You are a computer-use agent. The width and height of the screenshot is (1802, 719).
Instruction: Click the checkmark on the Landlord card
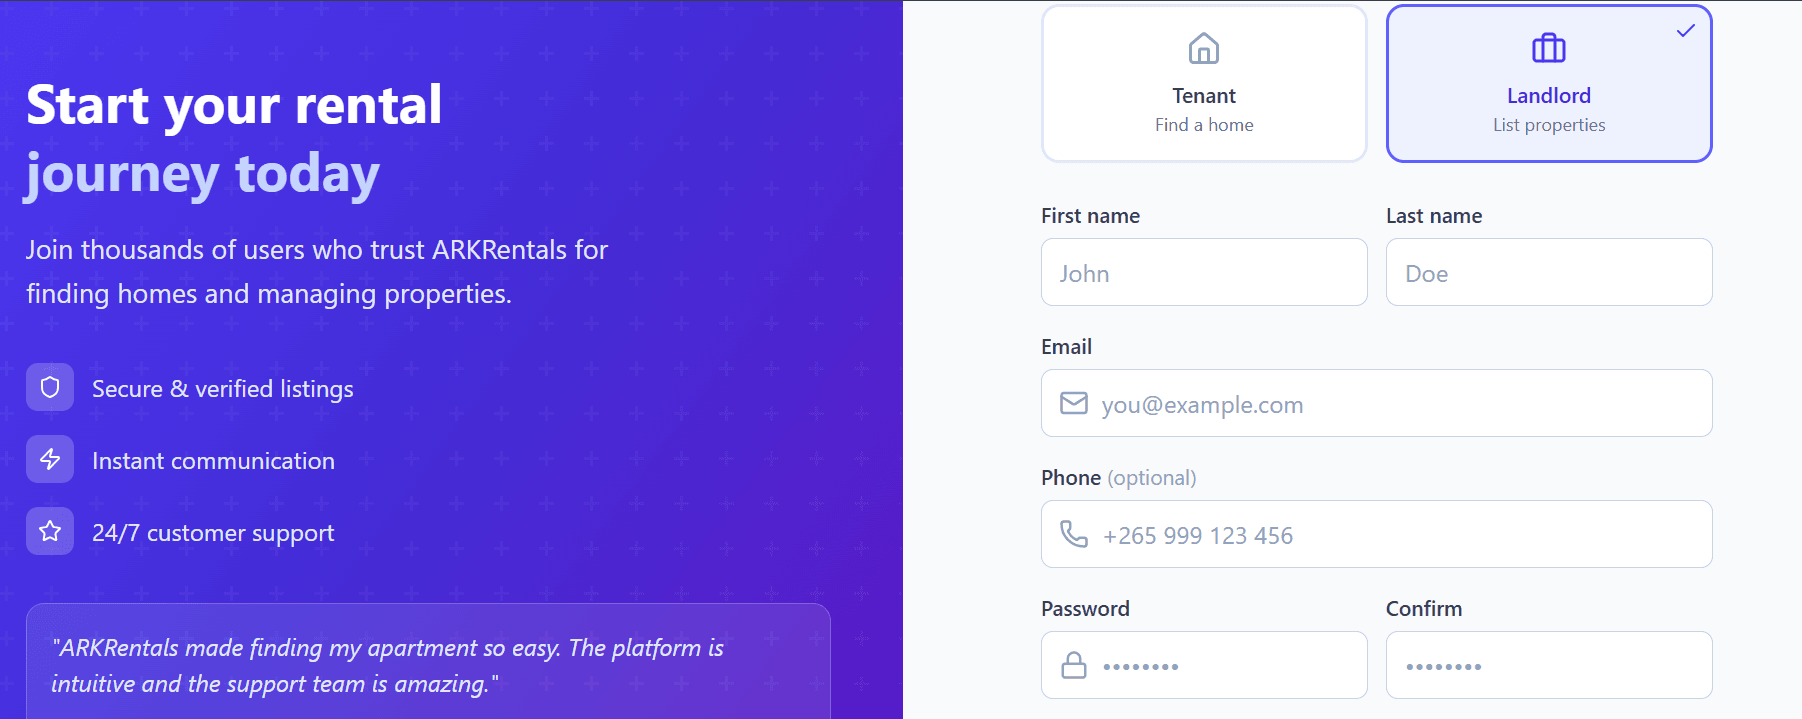pyautogui.click(x=1686, y=31)
